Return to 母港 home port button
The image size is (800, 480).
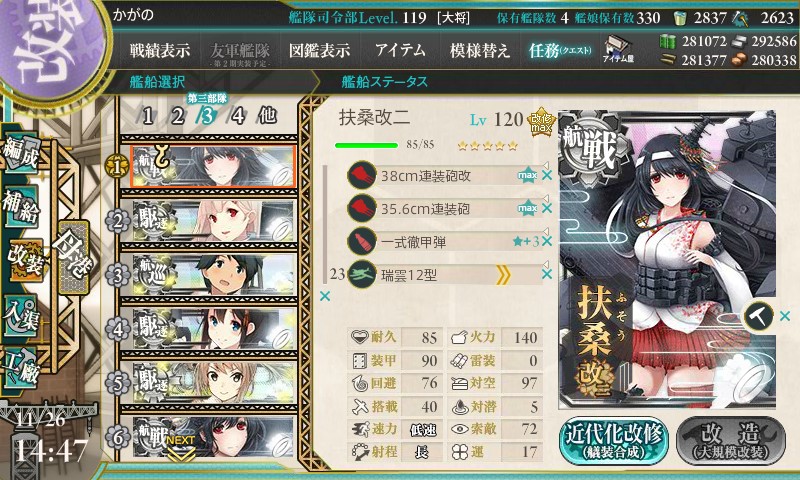[x=74, y=258]
